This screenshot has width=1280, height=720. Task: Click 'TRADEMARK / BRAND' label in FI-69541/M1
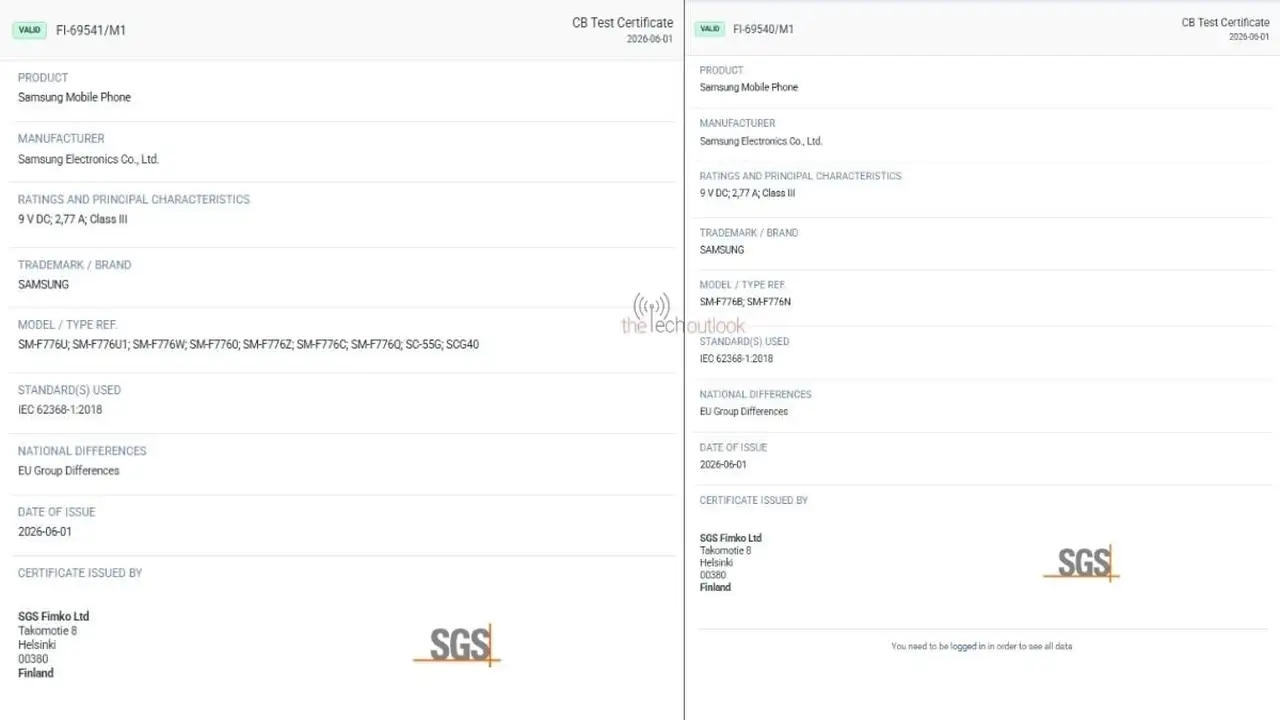tap(74, 265)
